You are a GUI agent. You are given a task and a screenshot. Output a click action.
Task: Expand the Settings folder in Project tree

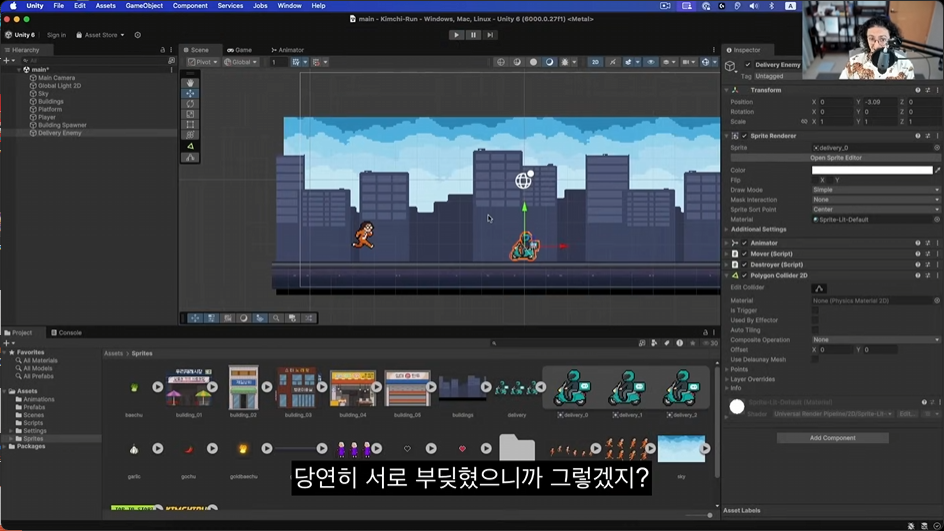[x=11, y=431]
